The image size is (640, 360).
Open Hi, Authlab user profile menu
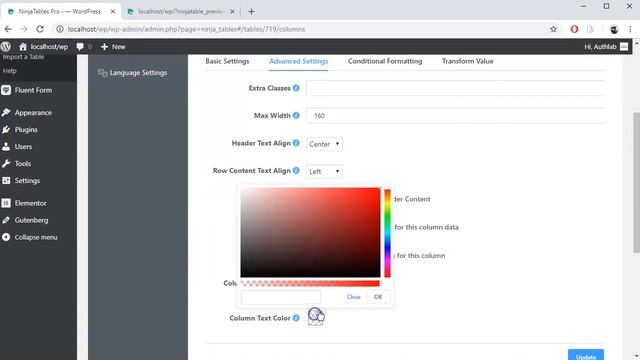click(606, 47)
